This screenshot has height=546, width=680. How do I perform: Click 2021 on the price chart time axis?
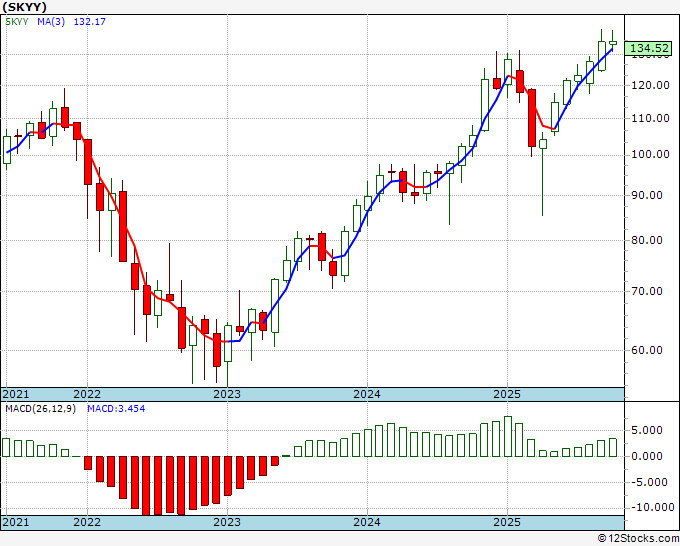(x=16, y=394)
